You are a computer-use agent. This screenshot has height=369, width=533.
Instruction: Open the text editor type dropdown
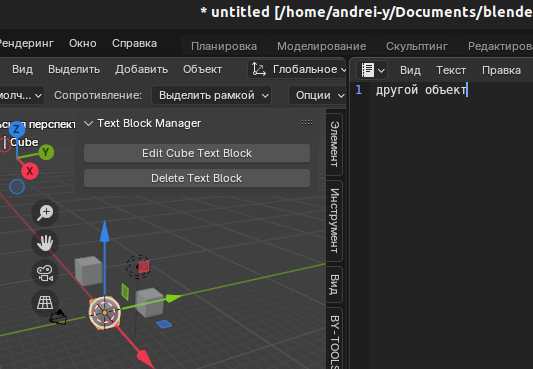pyautogui.click(x=372, y=70)
